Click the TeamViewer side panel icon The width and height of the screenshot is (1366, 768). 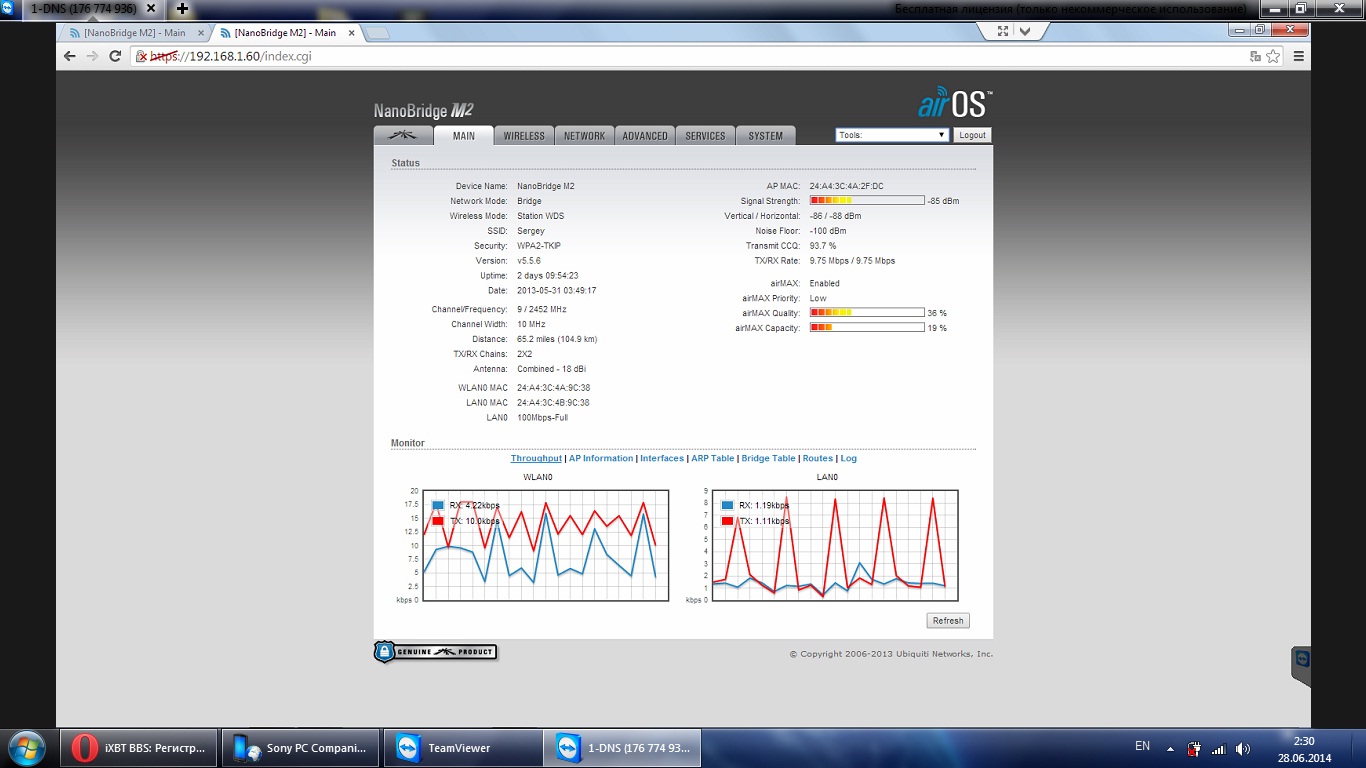(1301, 661)
